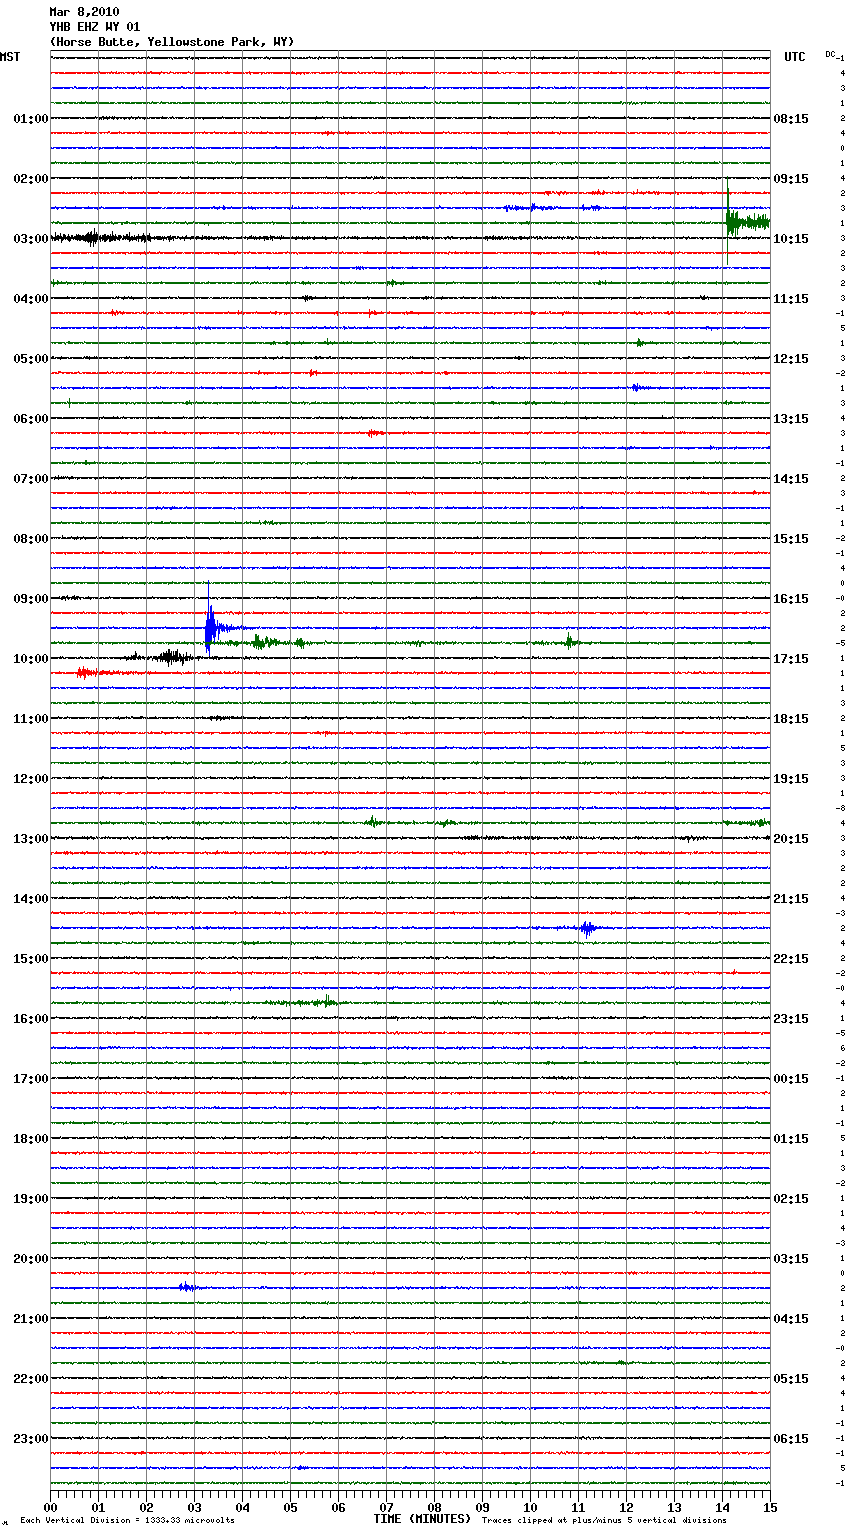Click the TIME (MINUTES) axis title
This screenshot has height=1534, width=850.
pos(422,1519)
